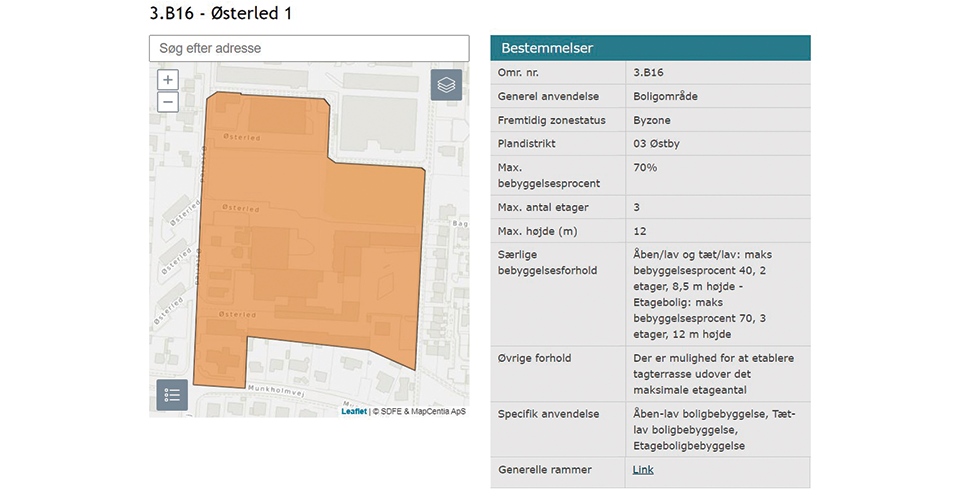Click the 'Omr. nr.' label
The image size is (960, 500).
tap(518, 72)
